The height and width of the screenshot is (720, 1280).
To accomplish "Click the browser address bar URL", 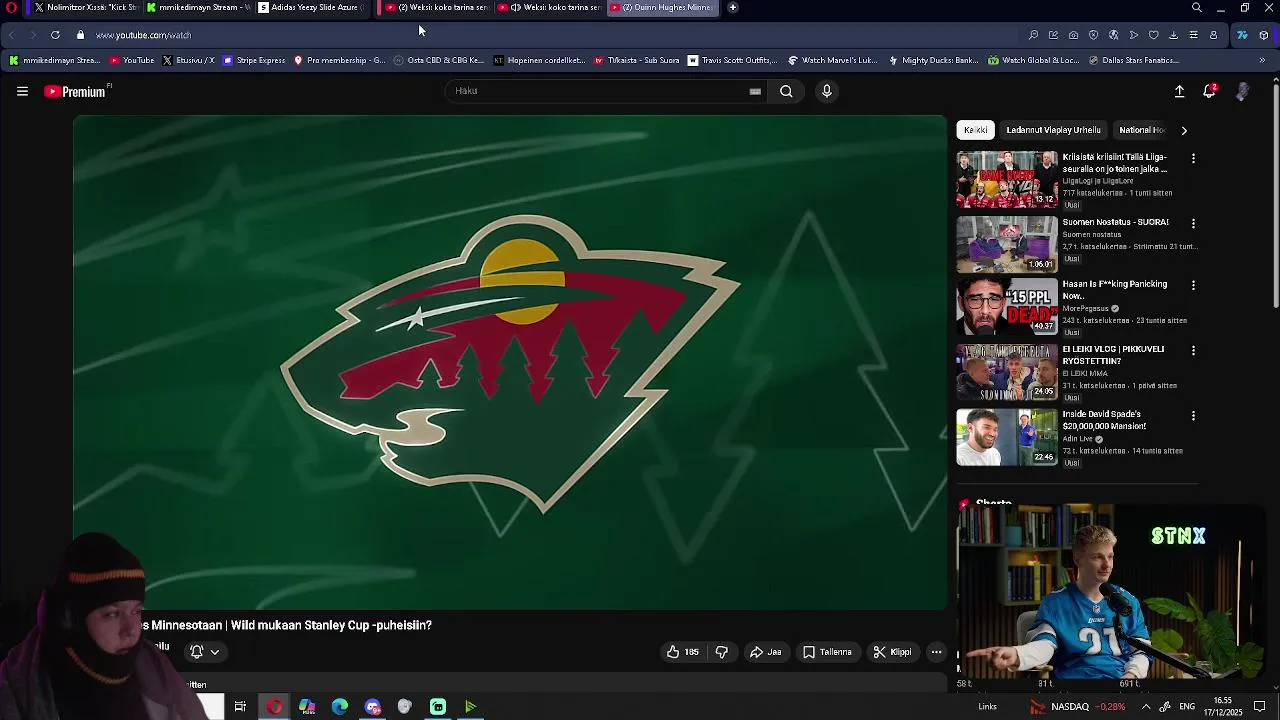I will (143, 35).
